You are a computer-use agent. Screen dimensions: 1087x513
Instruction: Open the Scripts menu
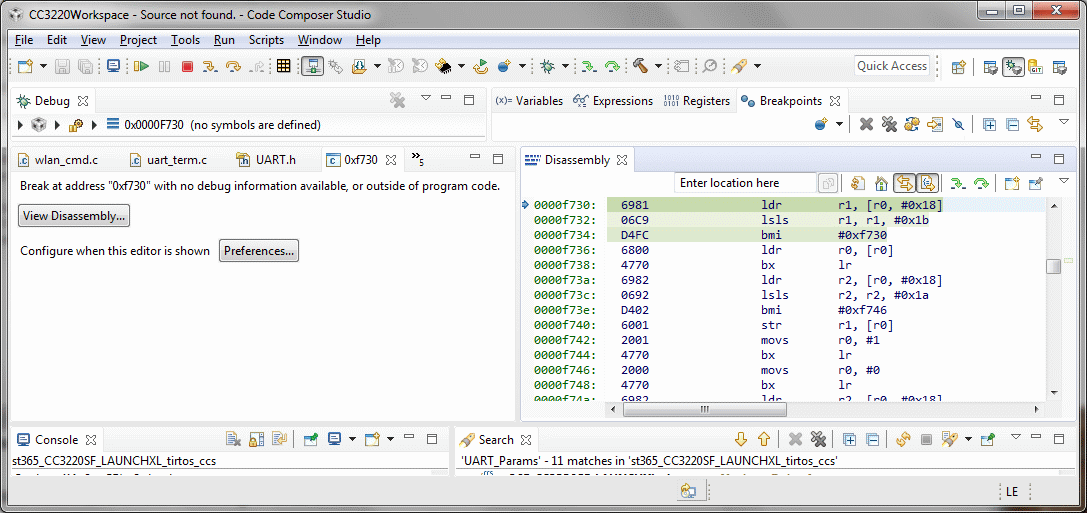pos(266,40)
